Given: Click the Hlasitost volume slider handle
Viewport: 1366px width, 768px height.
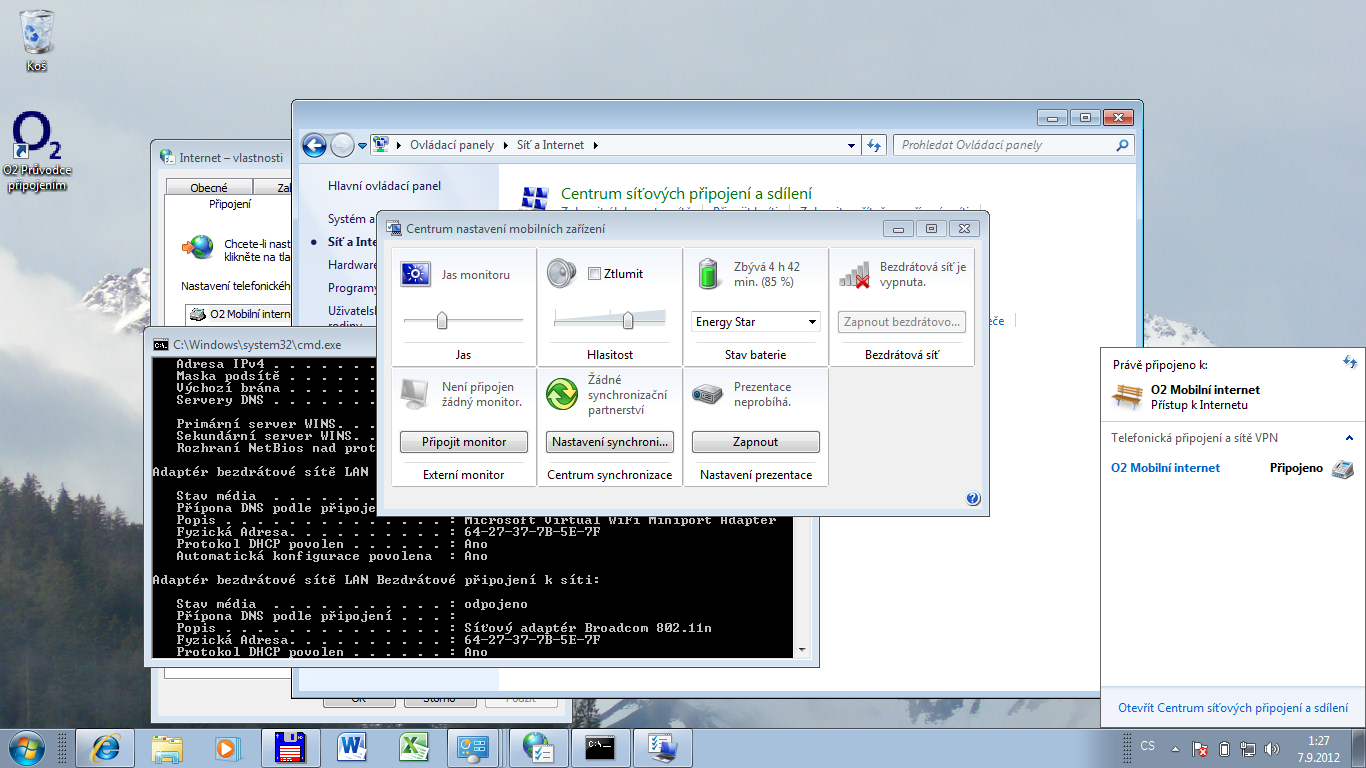Looking at the screenshot, I should (628, 320).
